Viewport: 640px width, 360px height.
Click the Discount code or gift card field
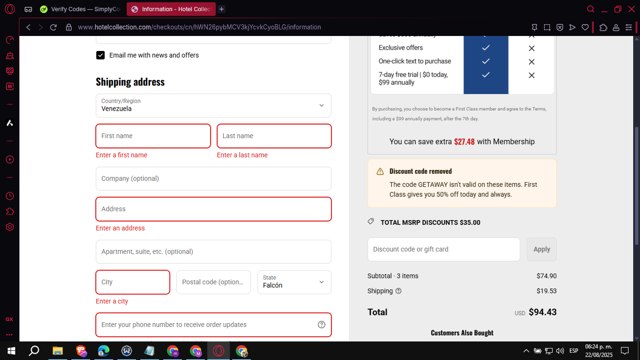(x=444, y=249)
